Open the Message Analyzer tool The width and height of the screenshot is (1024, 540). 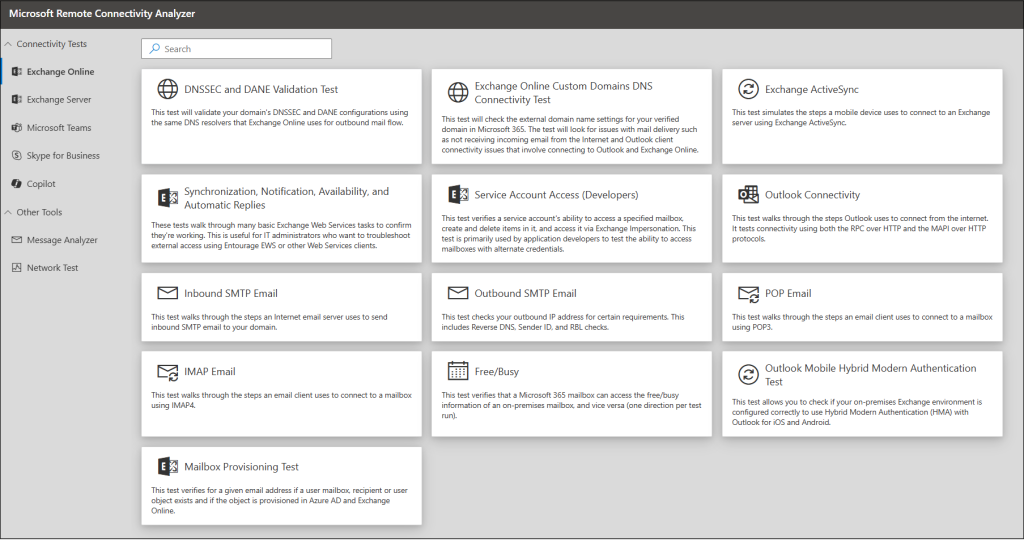coord(62,240)
